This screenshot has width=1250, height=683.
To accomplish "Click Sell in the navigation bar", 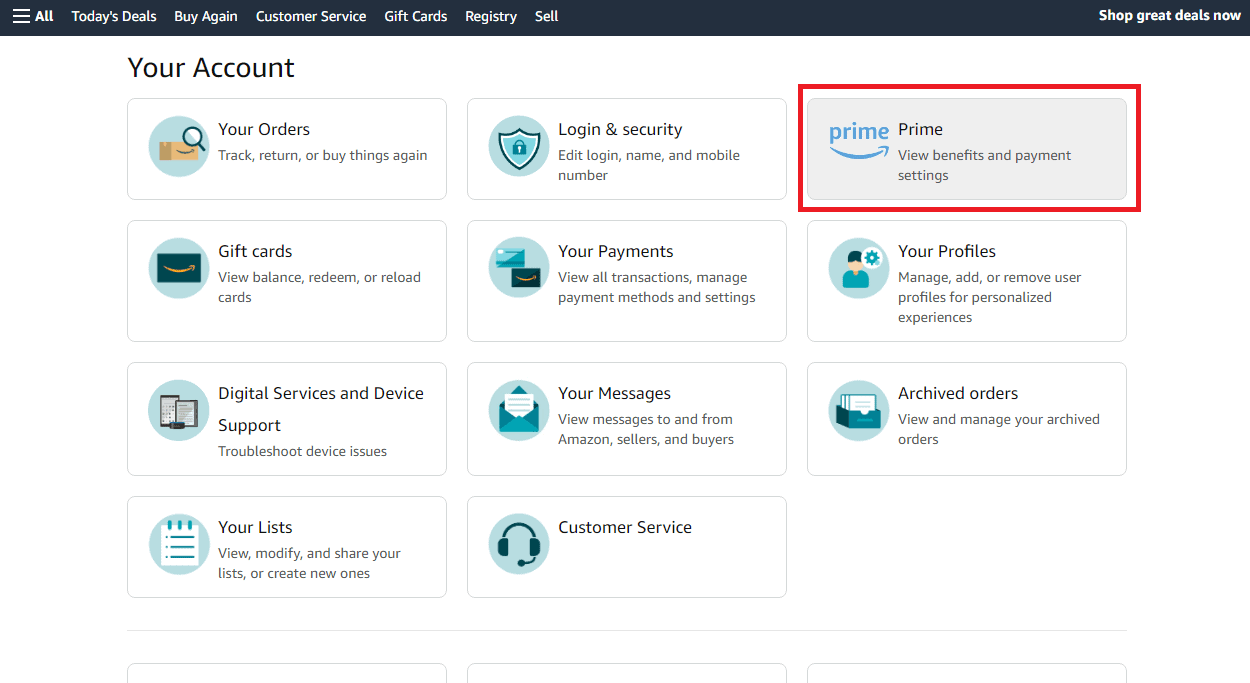I will (x=547, y=16).
